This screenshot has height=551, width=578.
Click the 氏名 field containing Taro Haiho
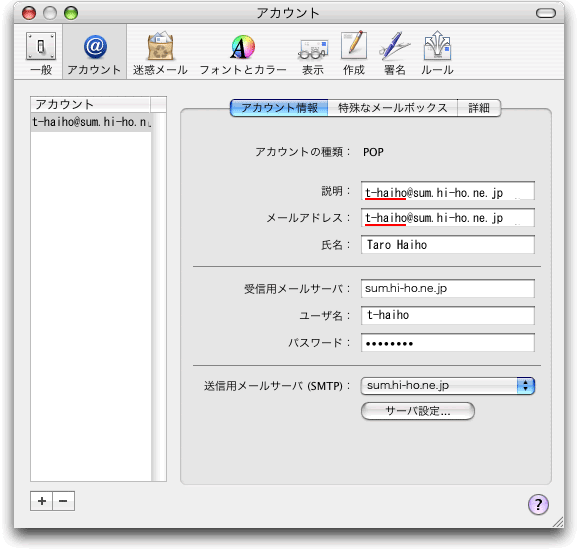[x=448, y=245]
